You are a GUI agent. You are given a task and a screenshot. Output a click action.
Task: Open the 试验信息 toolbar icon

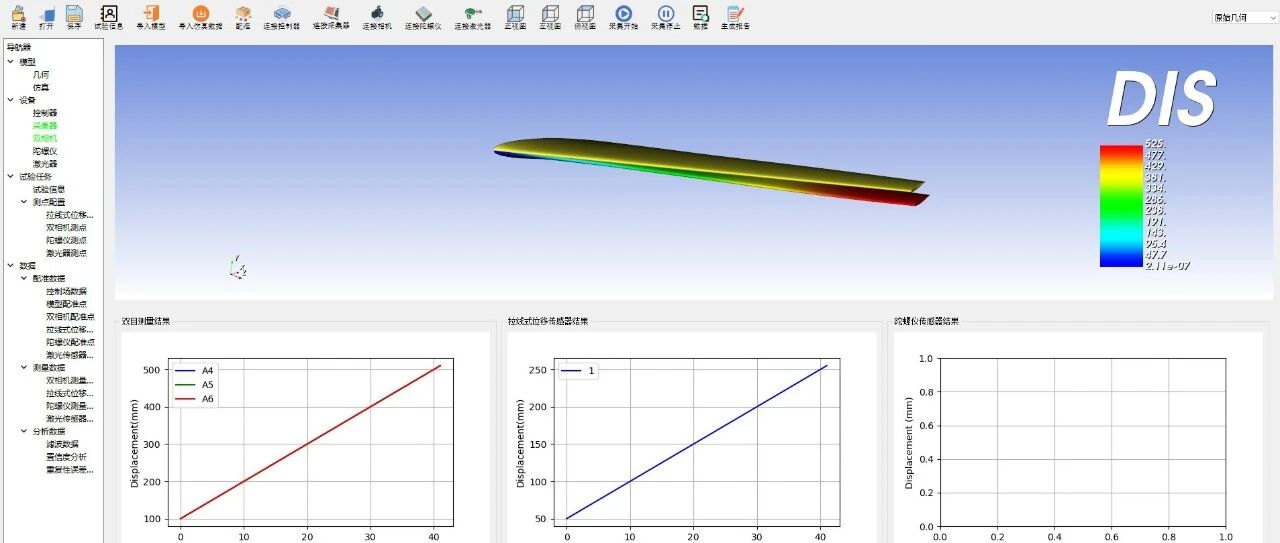109,16
